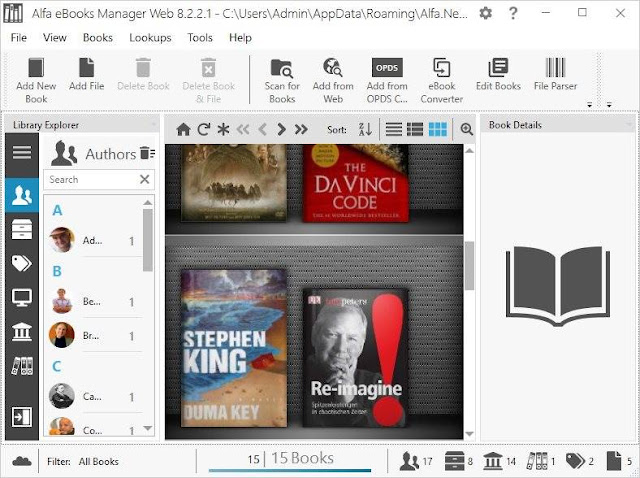
Task: Open the Library Explorer panel dropdown
Action: (154, 125)
